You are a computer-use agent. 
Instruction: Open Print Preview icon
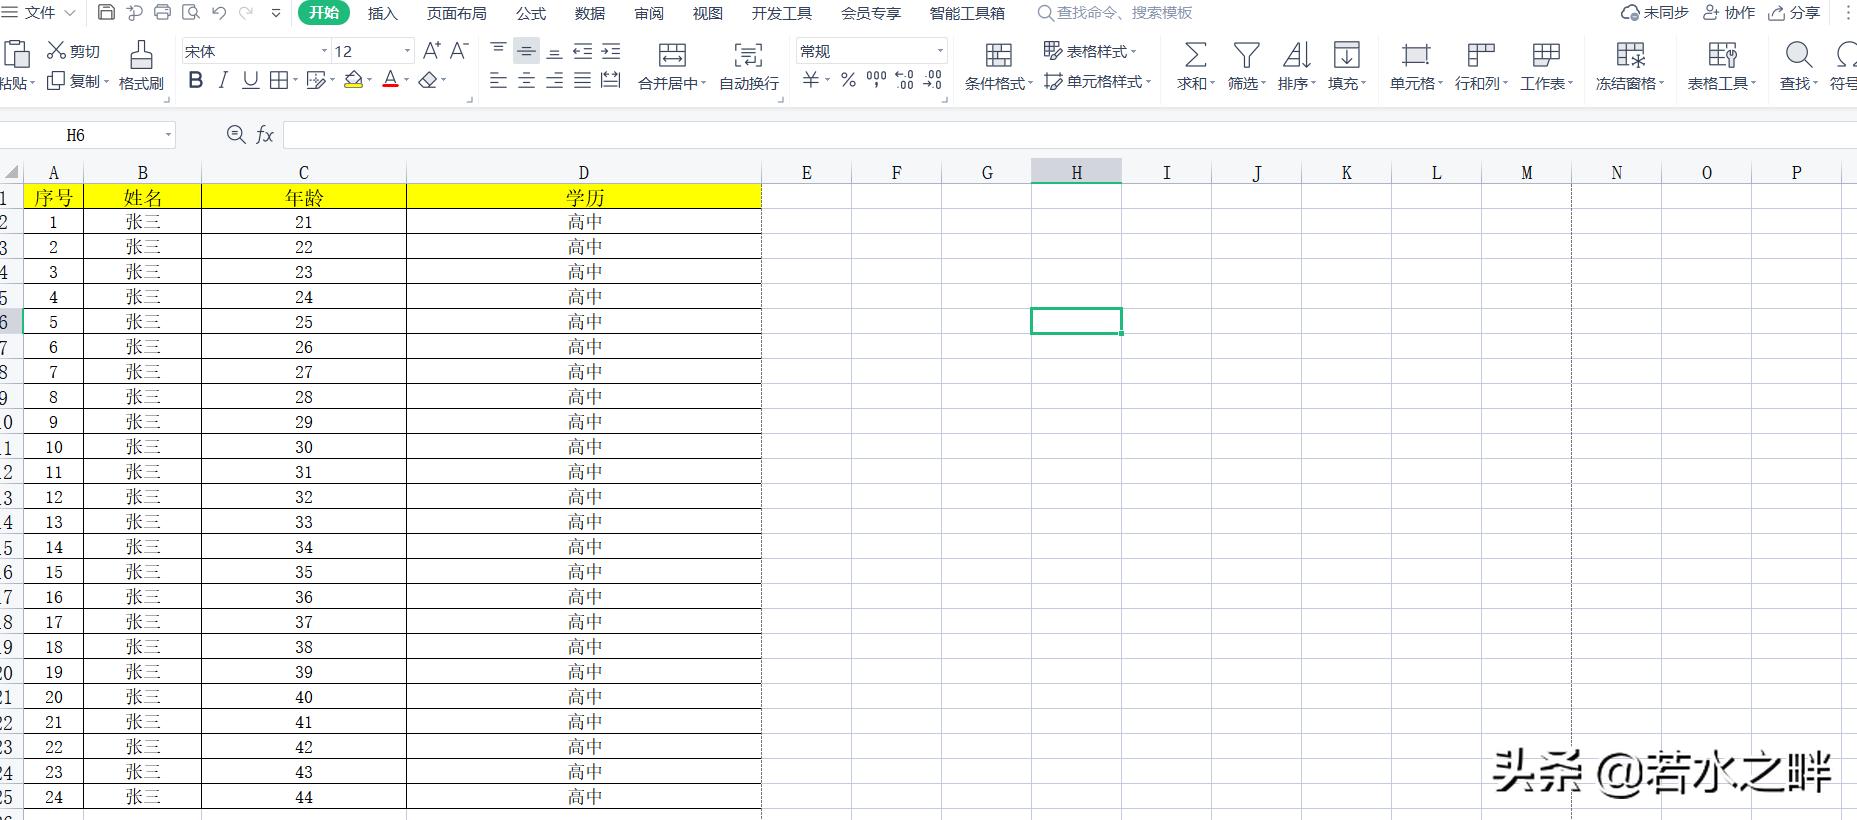(190, 13)
